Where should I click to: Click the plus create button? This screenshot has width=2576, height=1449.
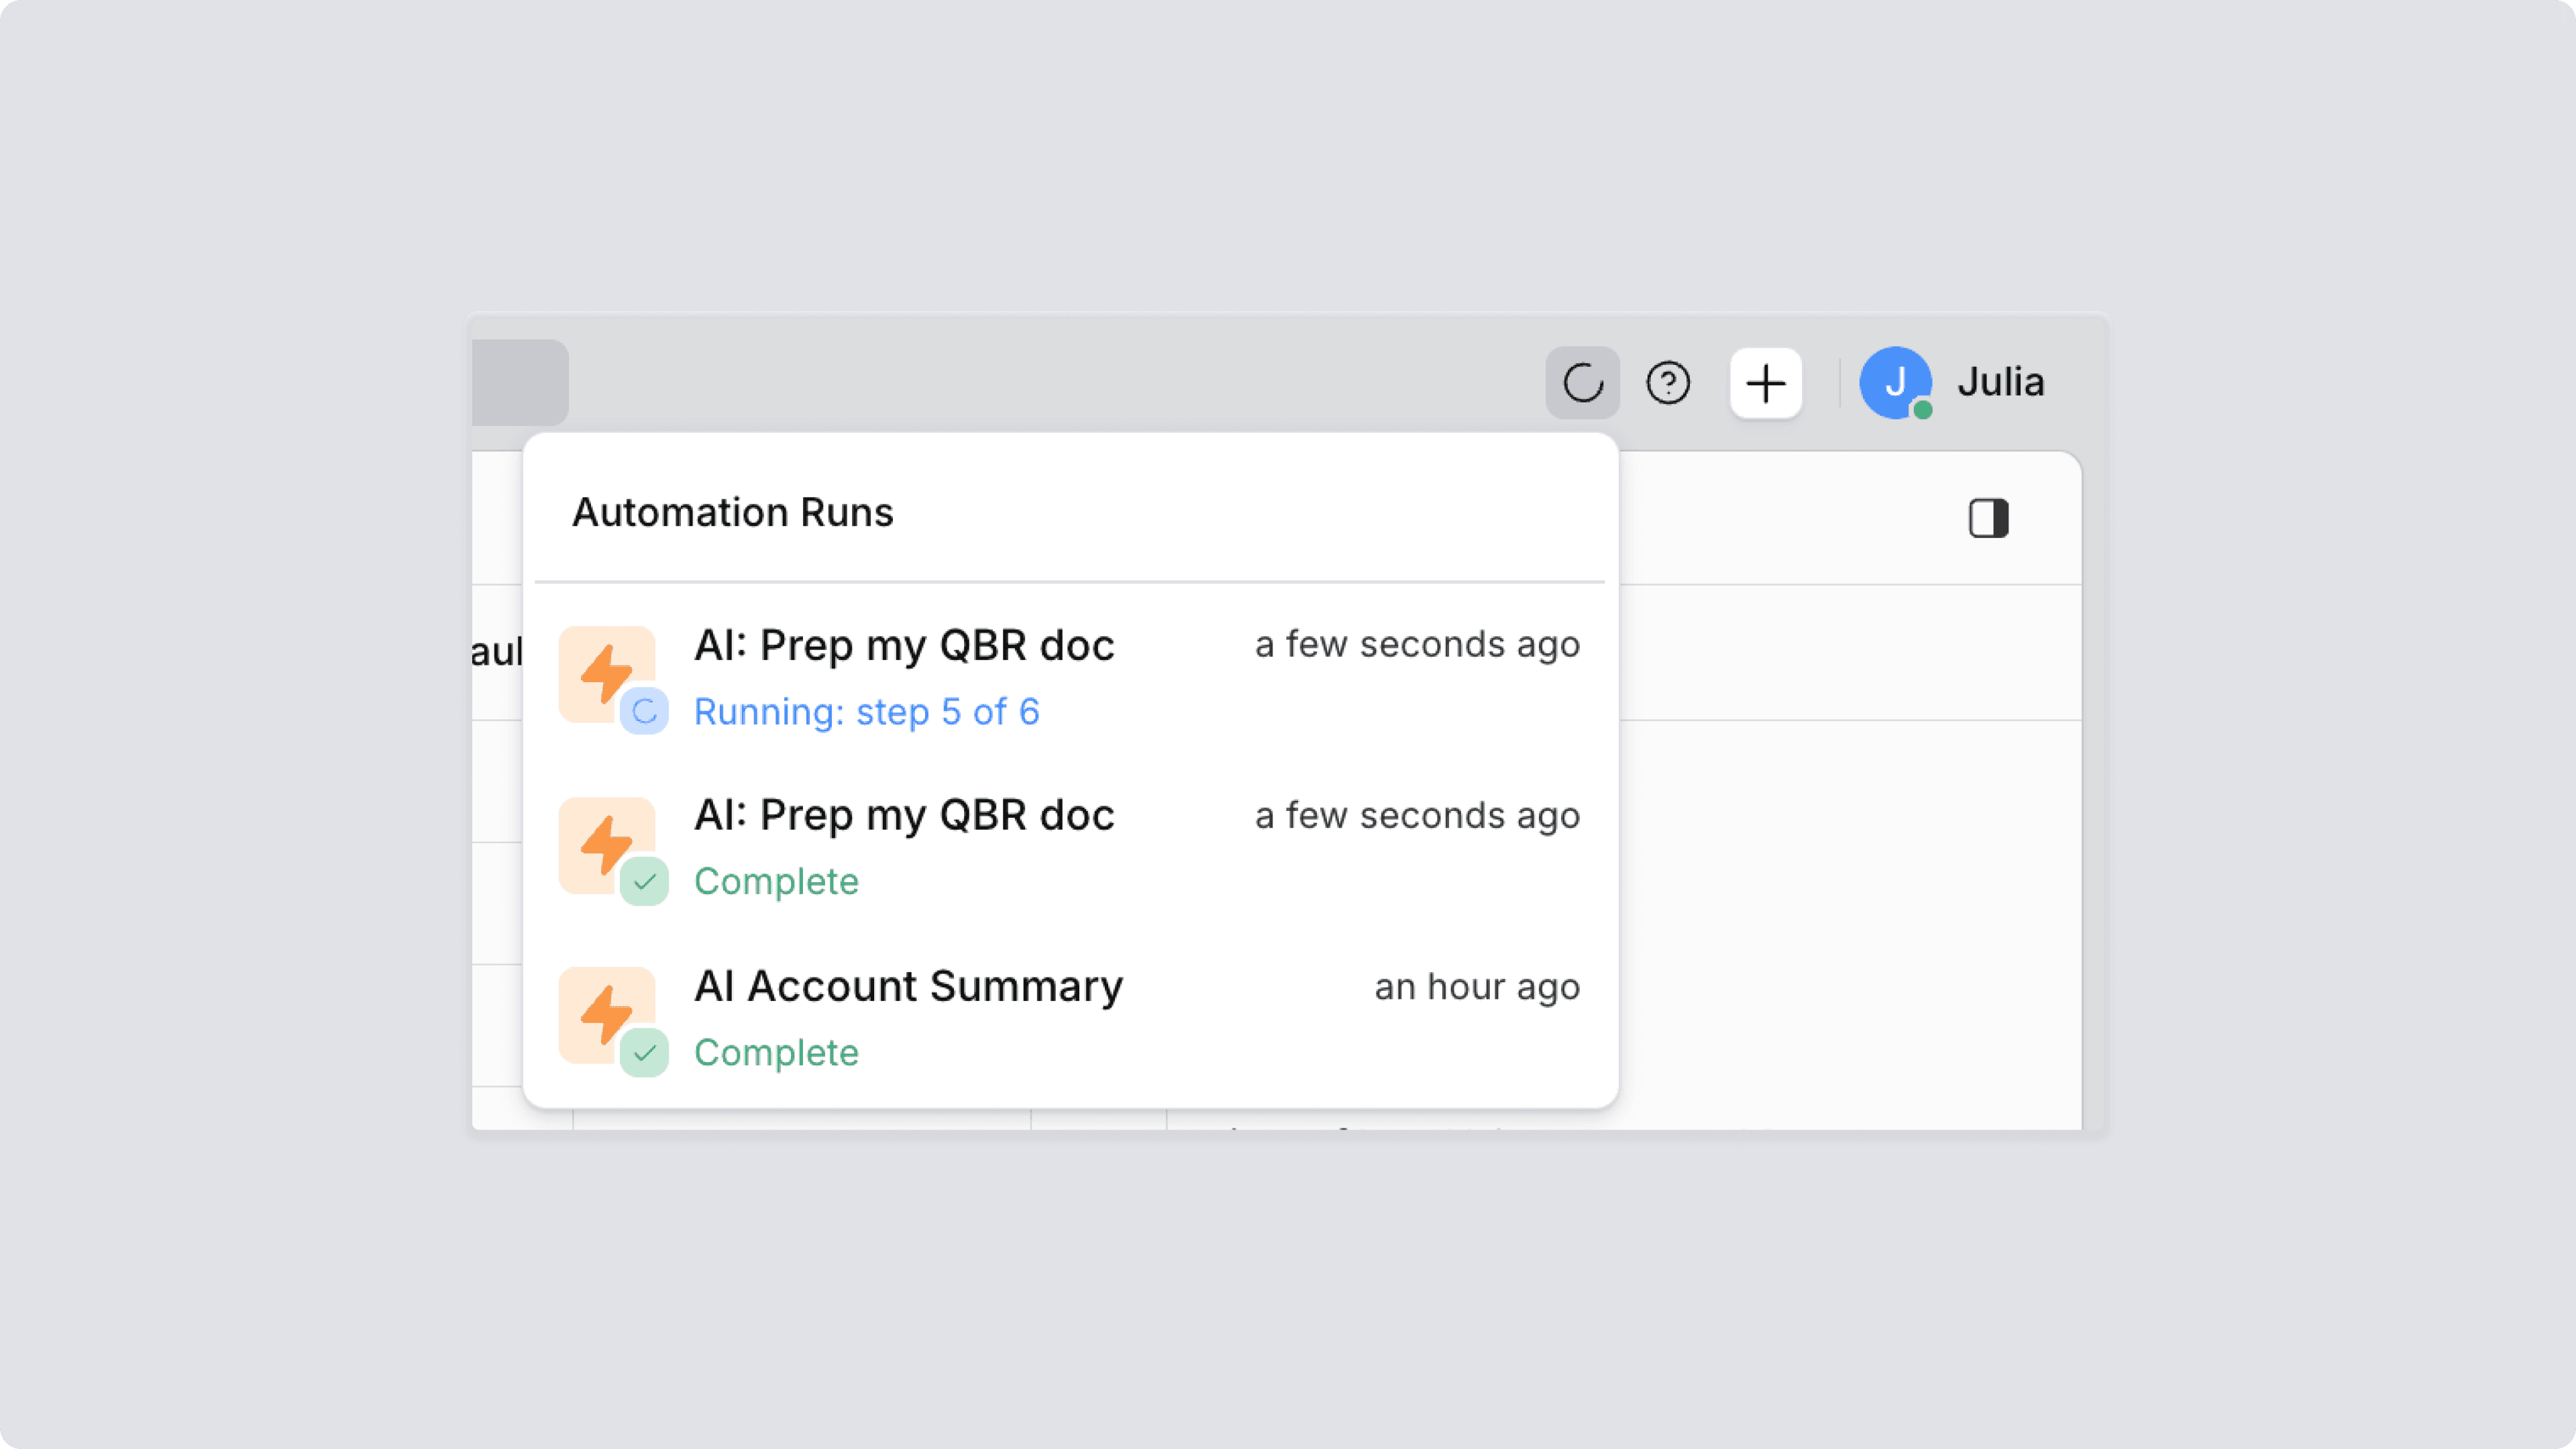click(x=1765, y=383)
